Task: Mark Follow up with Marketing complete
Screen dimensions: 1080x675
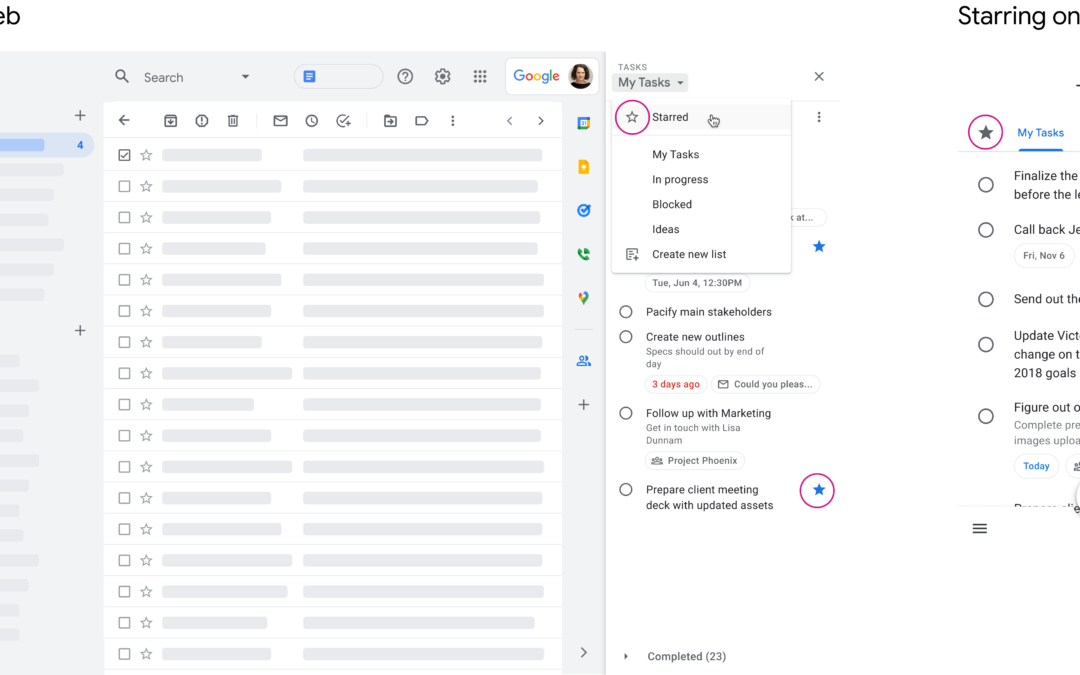Action: tap(625, 413)
